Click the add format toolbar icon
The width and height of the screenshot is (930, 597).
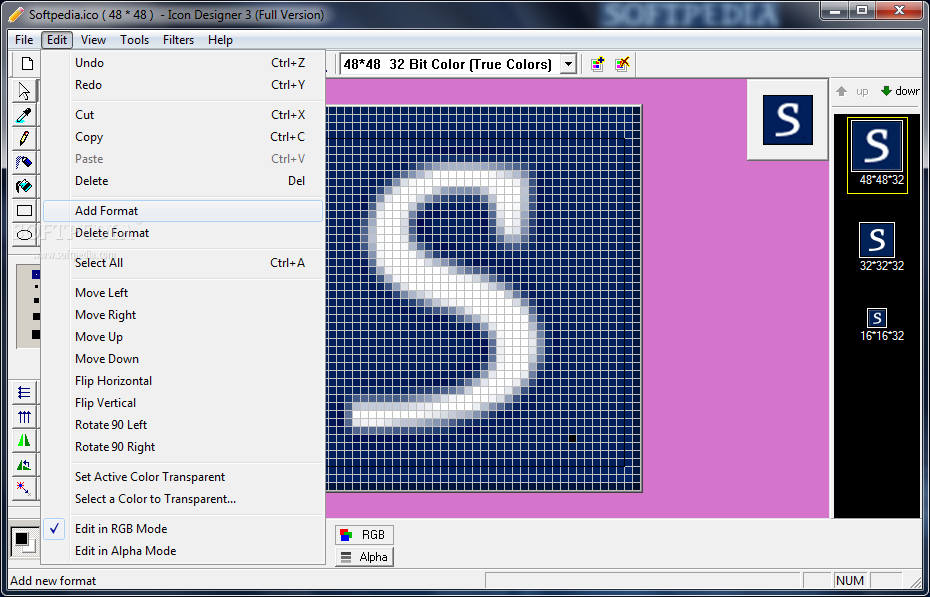[597, 64]
